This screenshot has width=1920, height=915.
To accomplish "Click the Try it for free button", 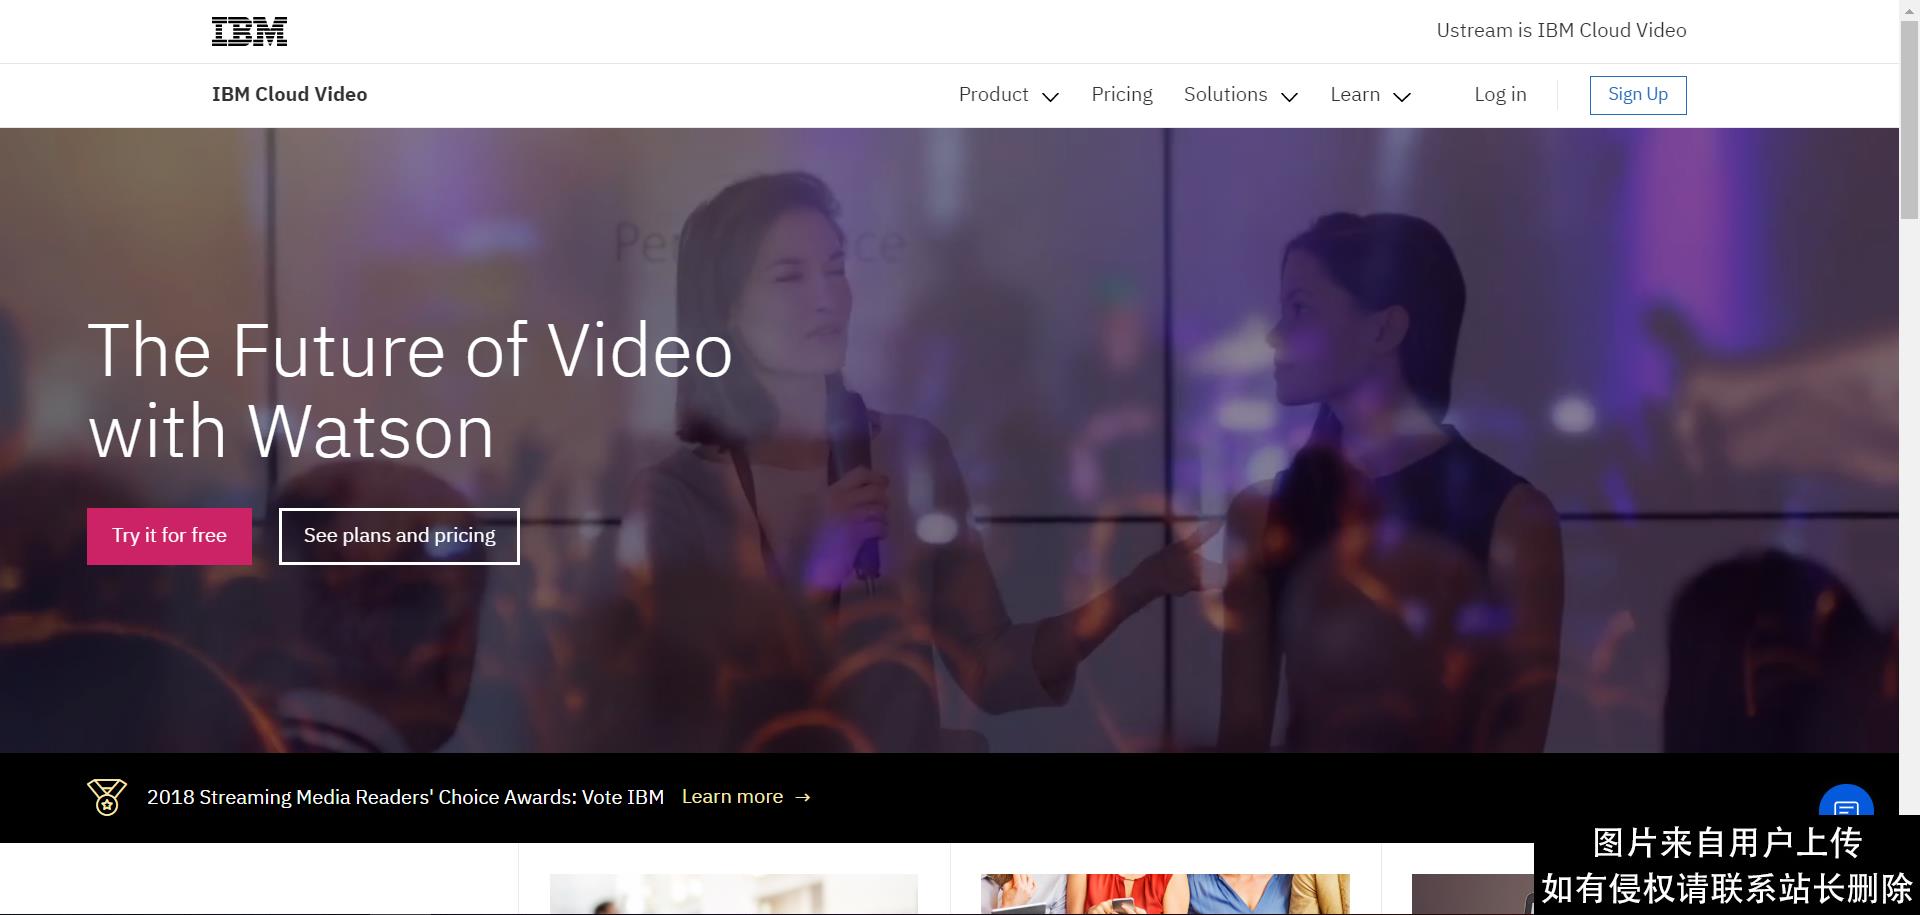I will (169, 536).
